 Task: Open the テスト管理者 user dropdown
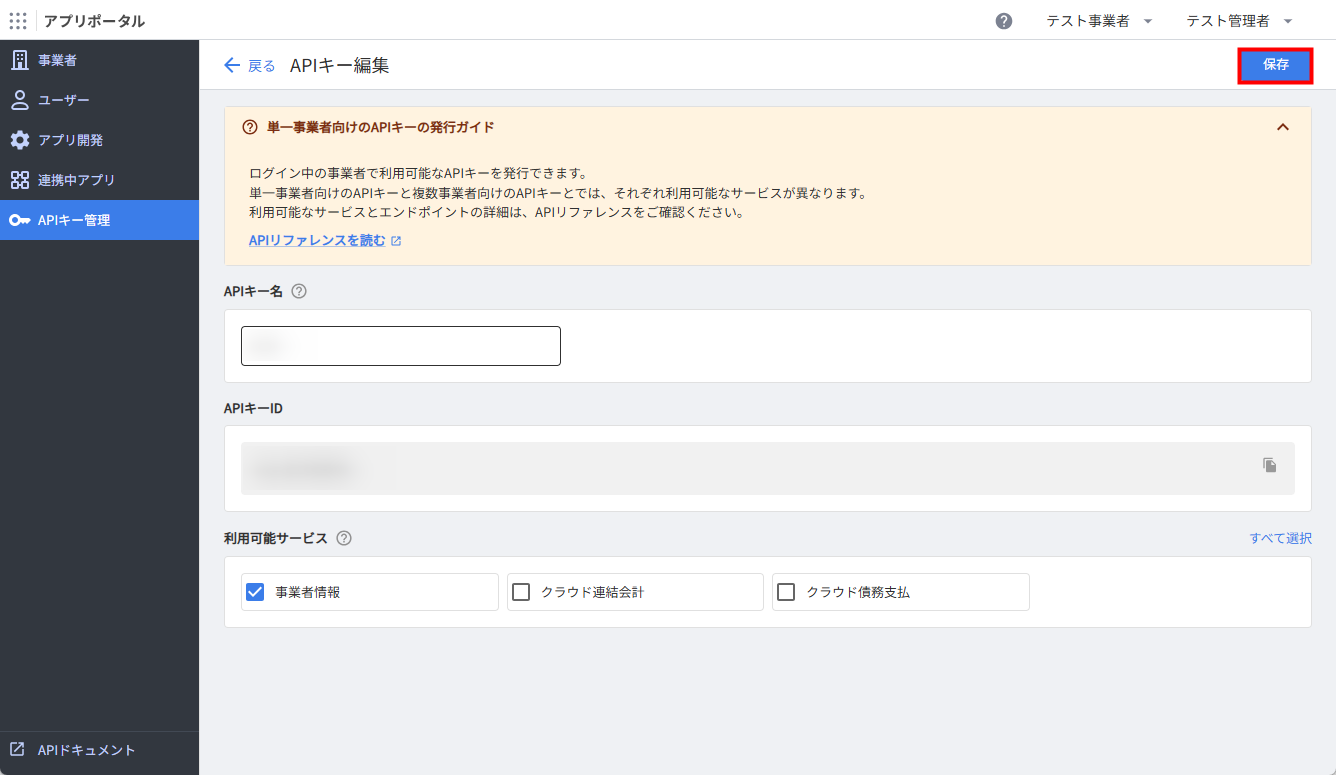point(1239,21)
